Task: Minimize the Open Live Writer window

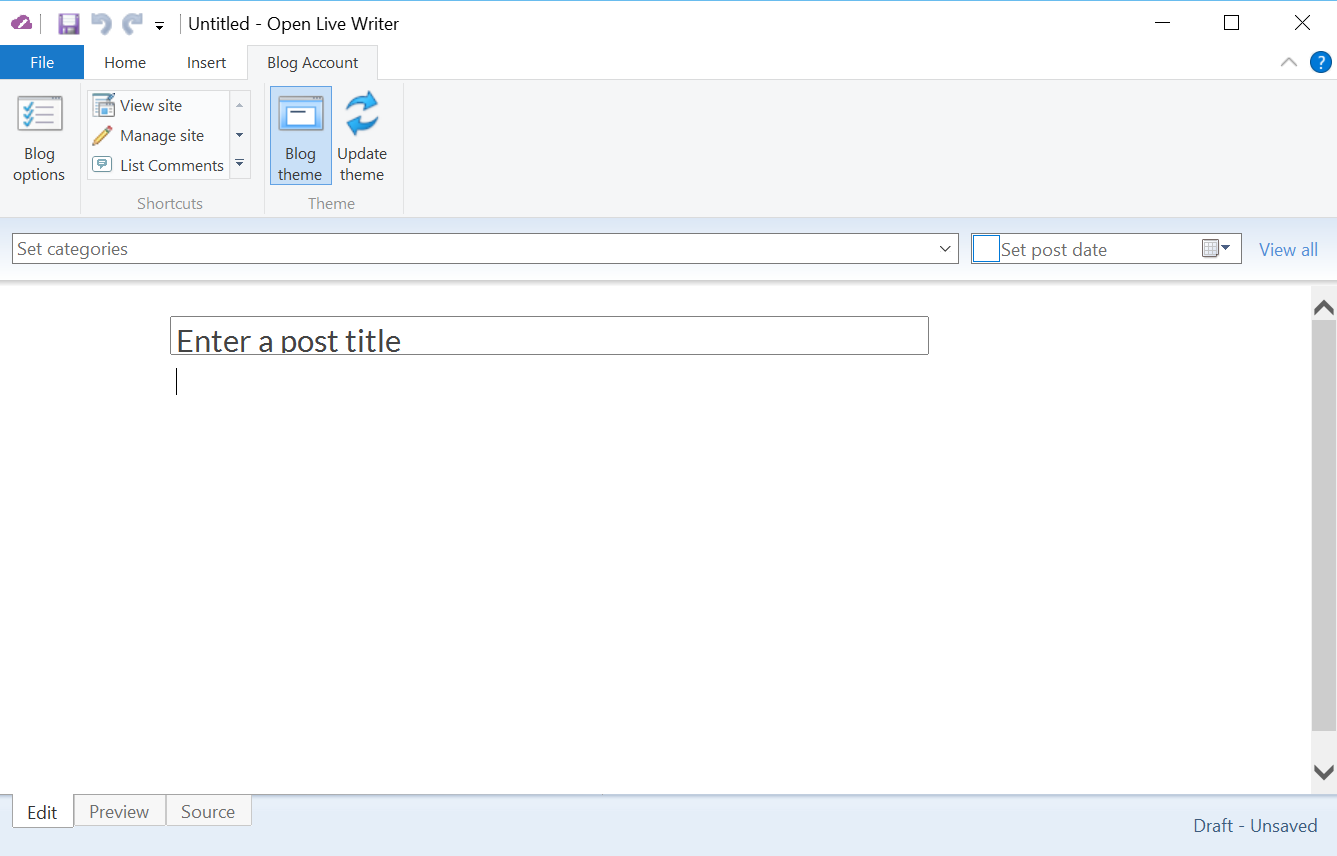Action: coord(1161,23)
